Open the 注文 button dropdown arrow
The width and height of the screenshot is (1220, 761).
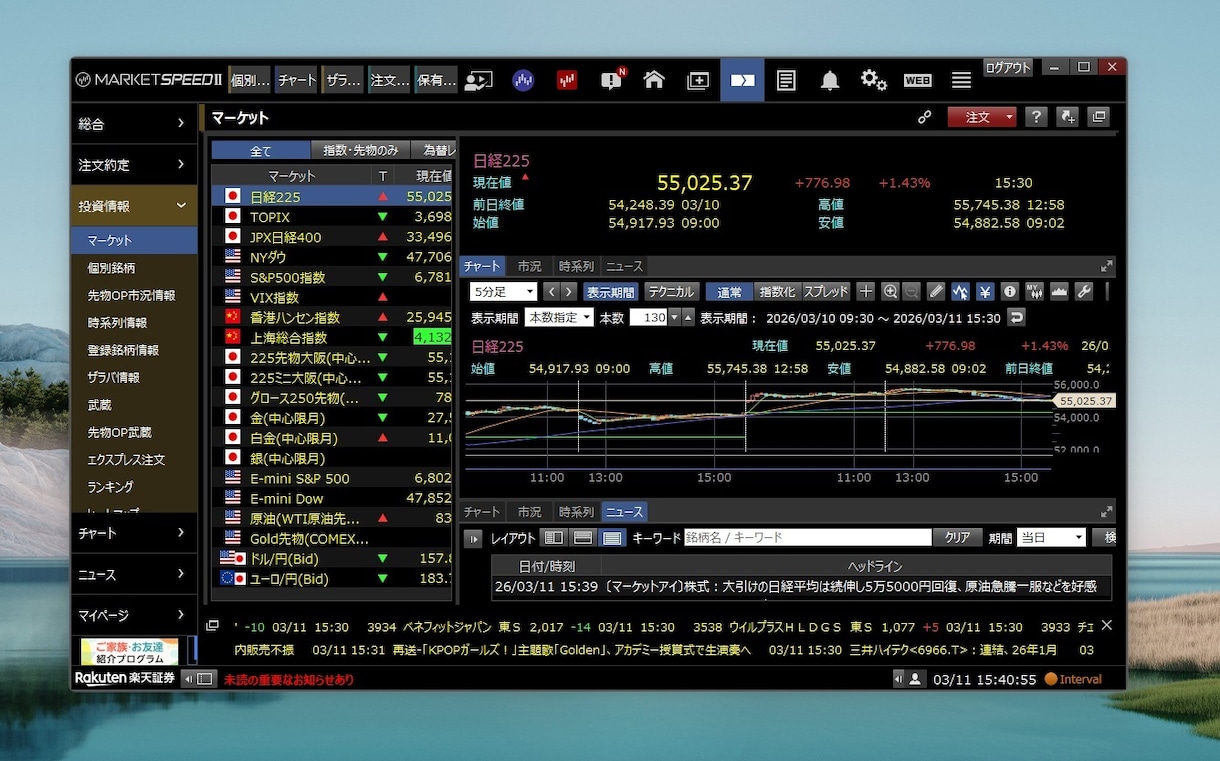pos(1009,117)
